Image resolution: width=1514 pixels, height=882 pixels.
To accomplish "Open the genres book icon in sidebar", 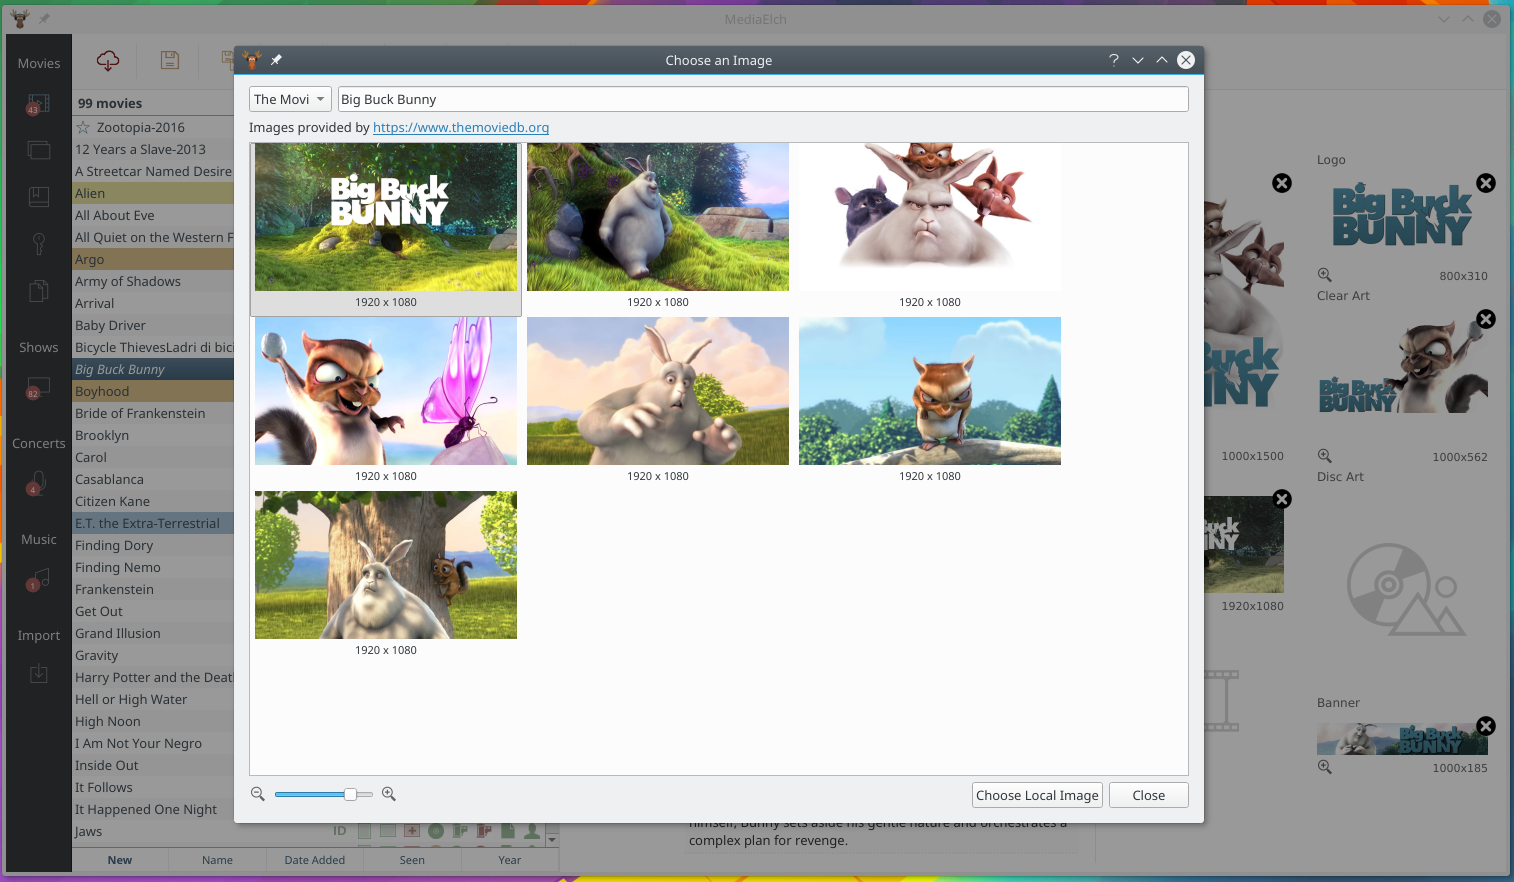I will [38, 196].
